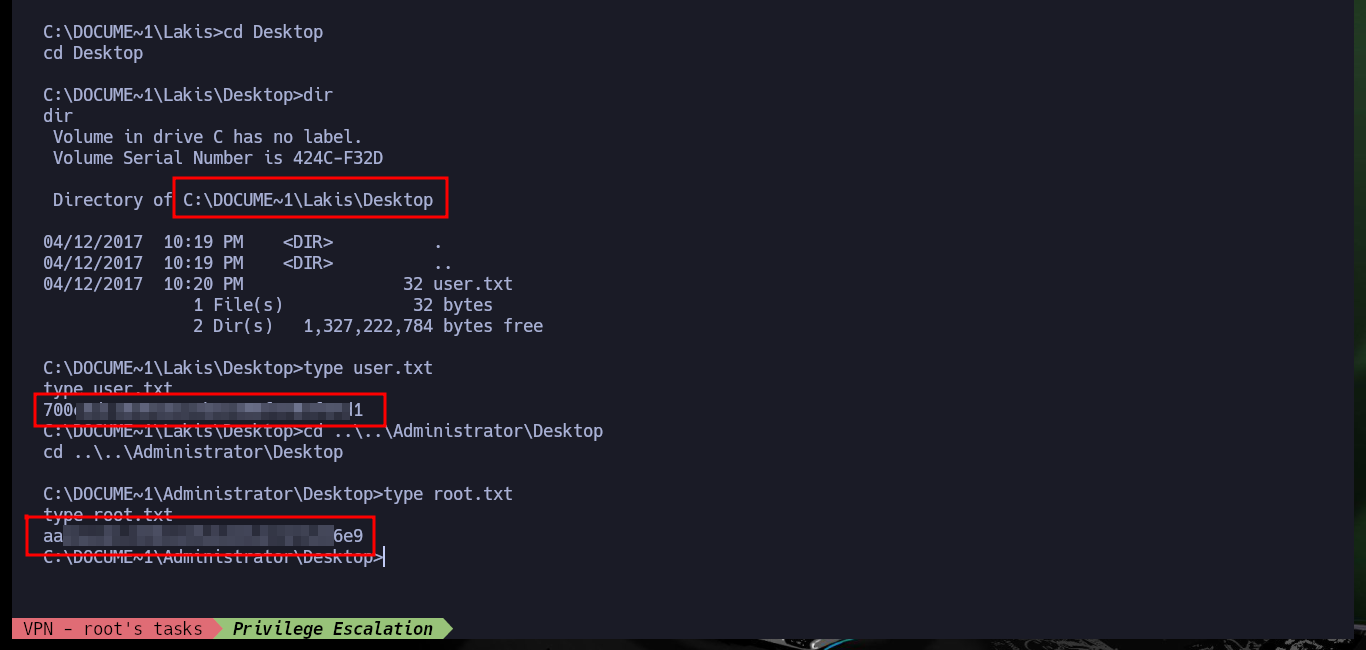Click the Volume Serial Number 424C-F32D text

[218, 158]
